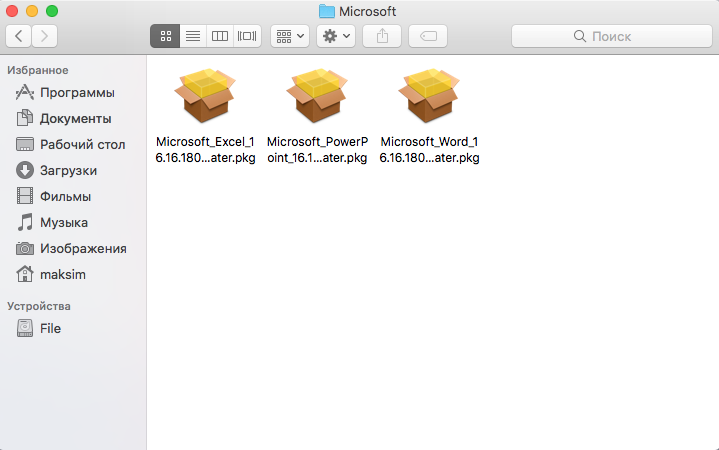Click the maksim home icon

25,274
